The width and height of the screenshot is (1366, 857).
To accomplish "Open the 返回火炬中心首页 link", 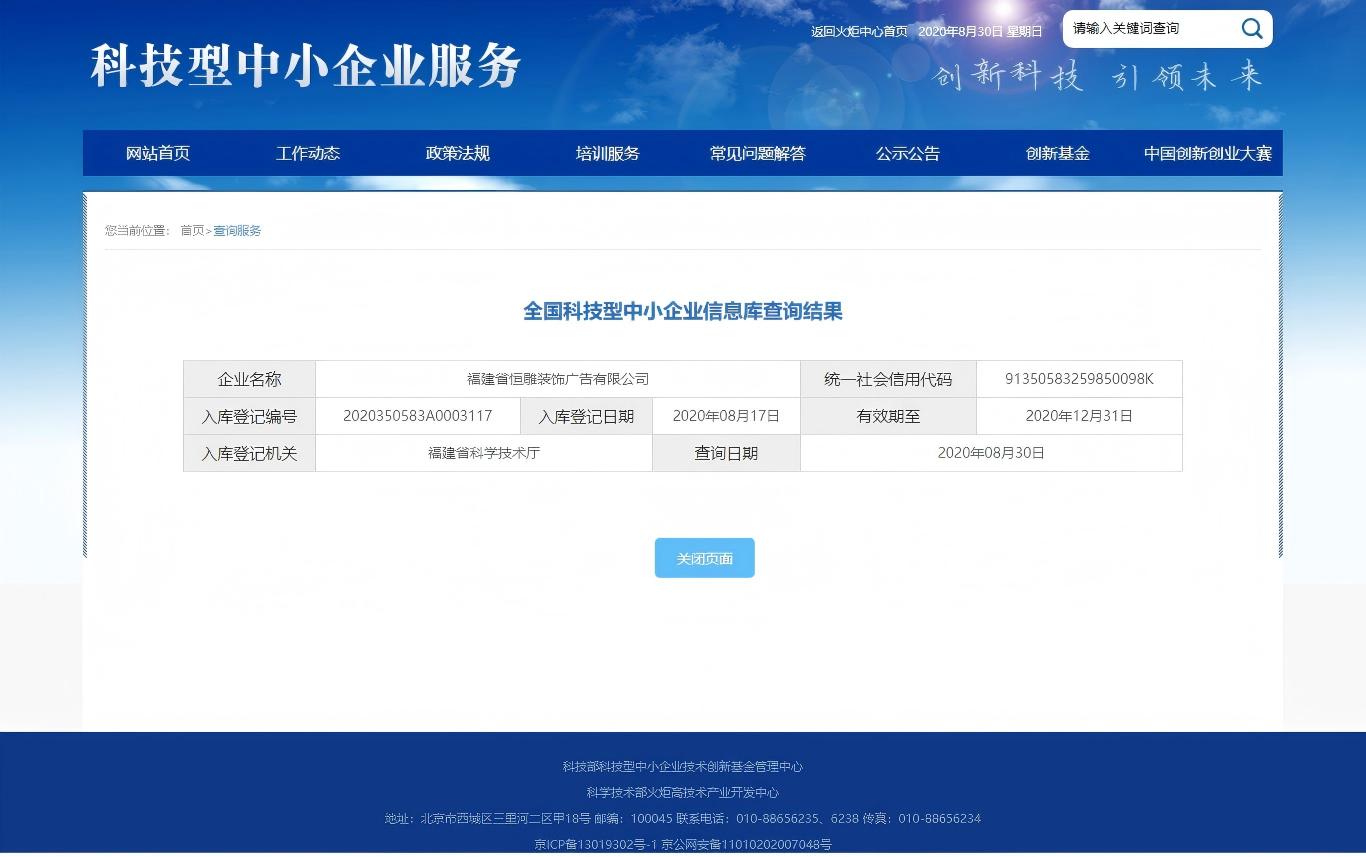I will tap(859, 31).
